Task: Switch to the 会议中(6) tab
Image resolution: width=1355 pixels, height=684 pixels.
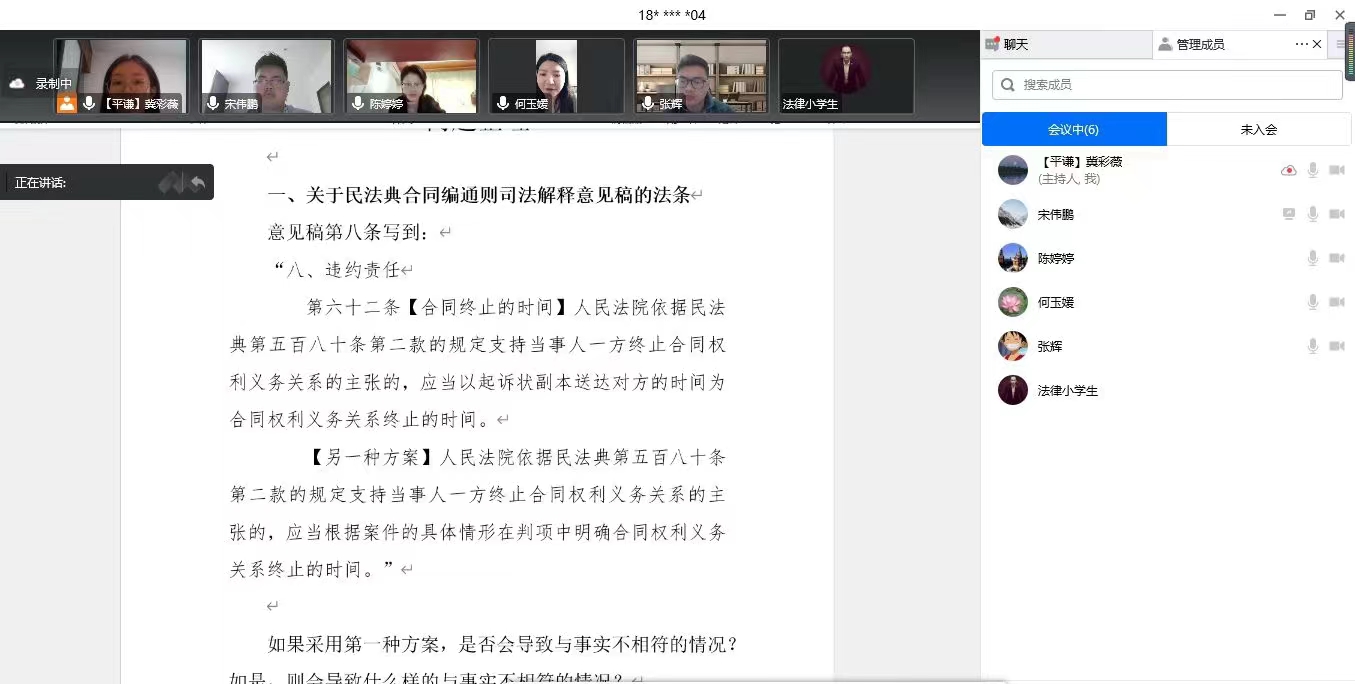Action: (1074, 129)
